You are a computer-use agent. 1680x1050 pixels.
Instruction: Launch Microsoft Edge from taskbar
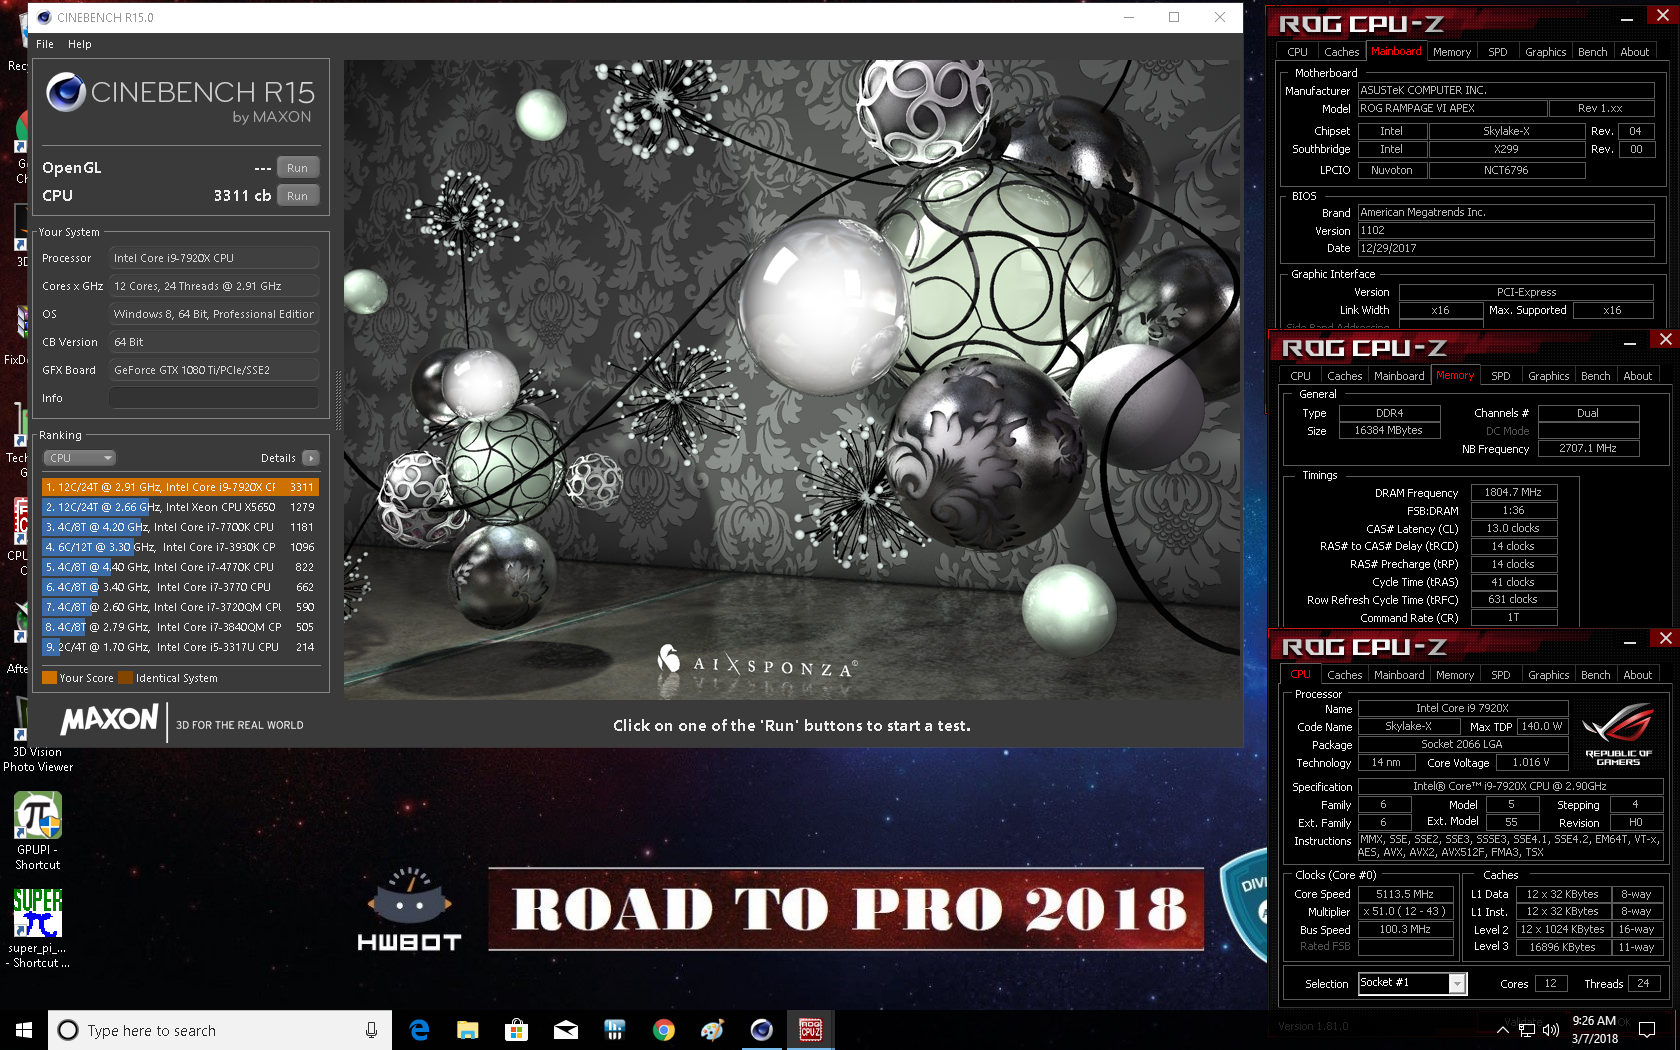[419, 1030]
